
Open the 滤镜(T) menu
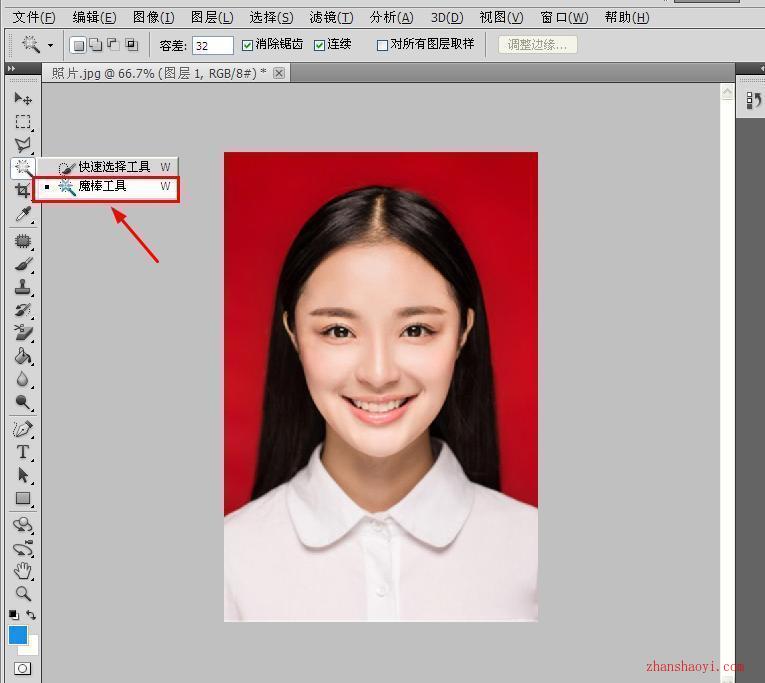tap(331, 18)
